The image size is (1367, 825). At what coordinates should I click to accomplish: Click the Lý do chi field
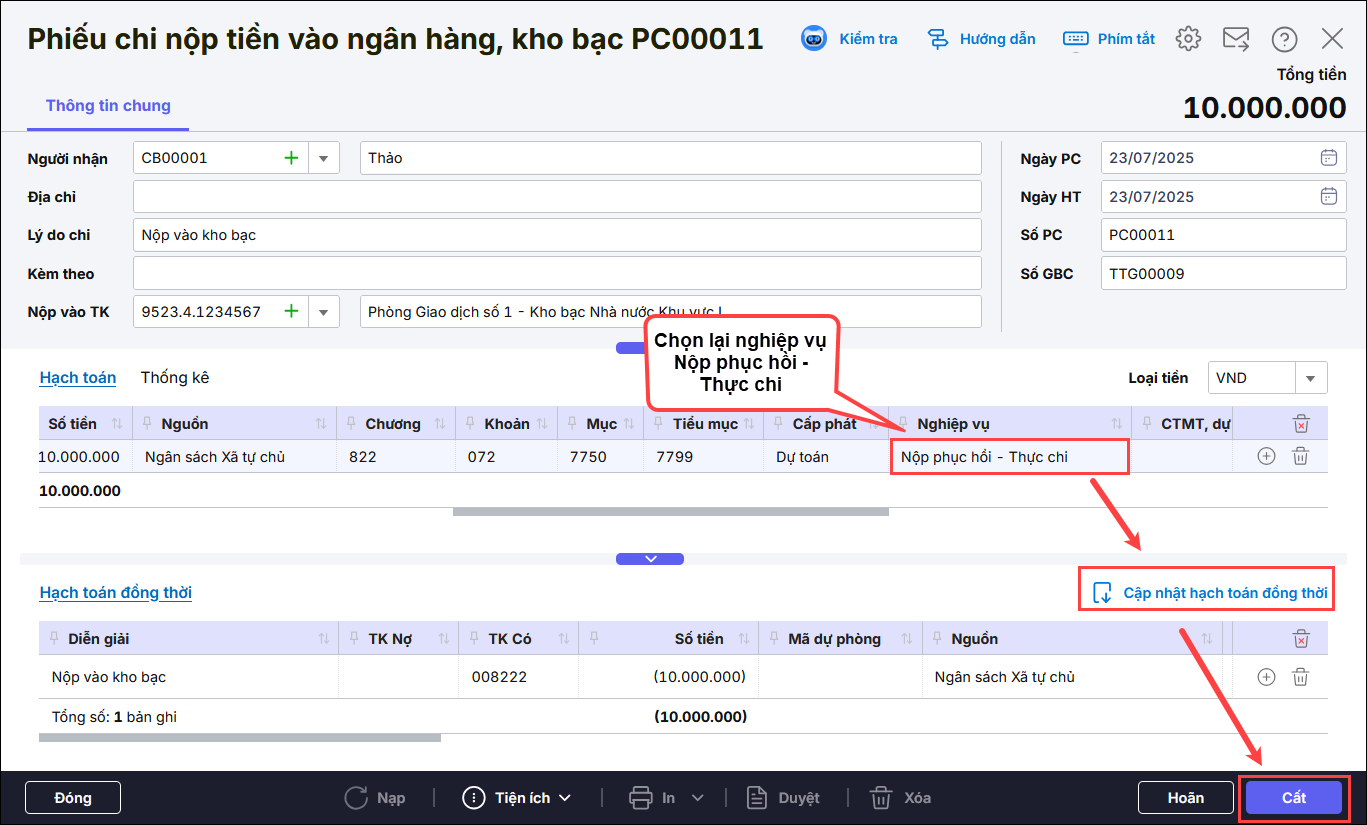point(557,235)
